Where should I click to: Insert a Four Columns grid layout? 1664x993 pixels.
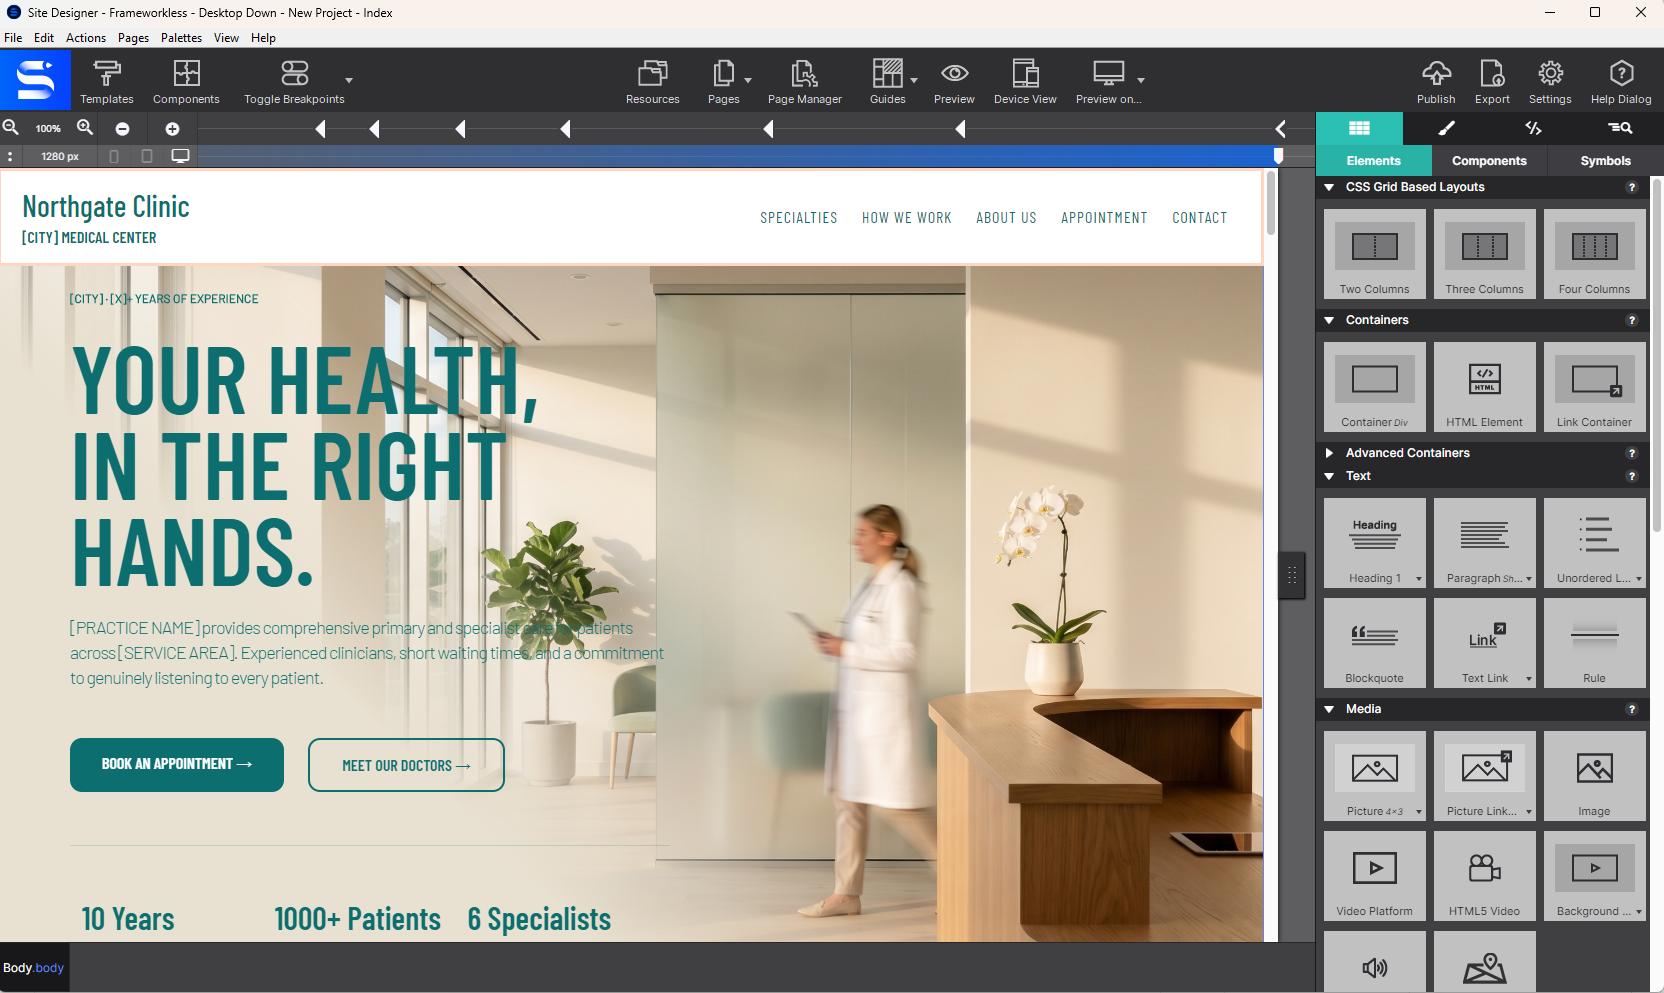tap(1594, 254)
